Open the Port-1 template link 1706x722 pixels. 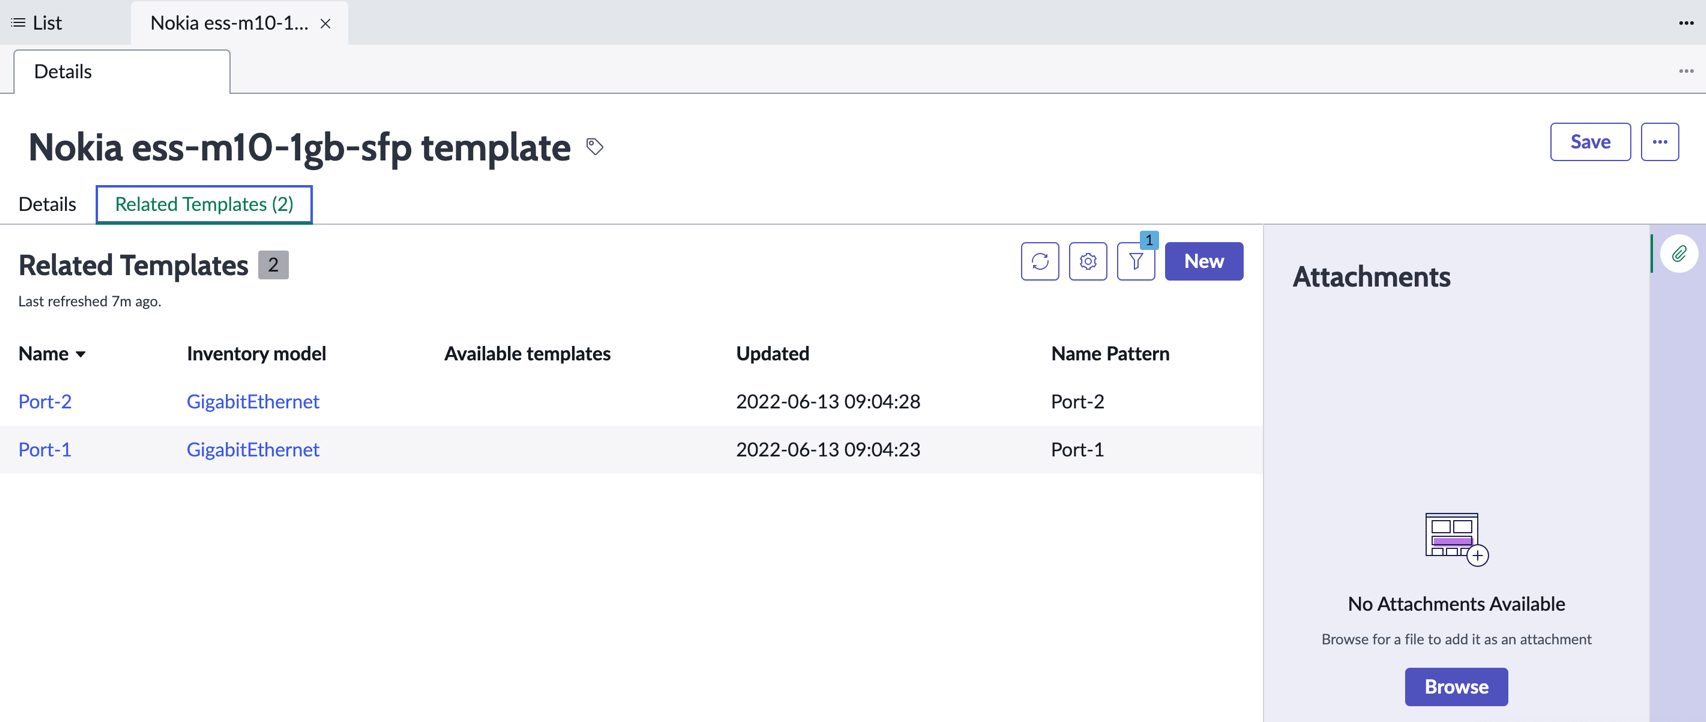(x=45, y=449)
